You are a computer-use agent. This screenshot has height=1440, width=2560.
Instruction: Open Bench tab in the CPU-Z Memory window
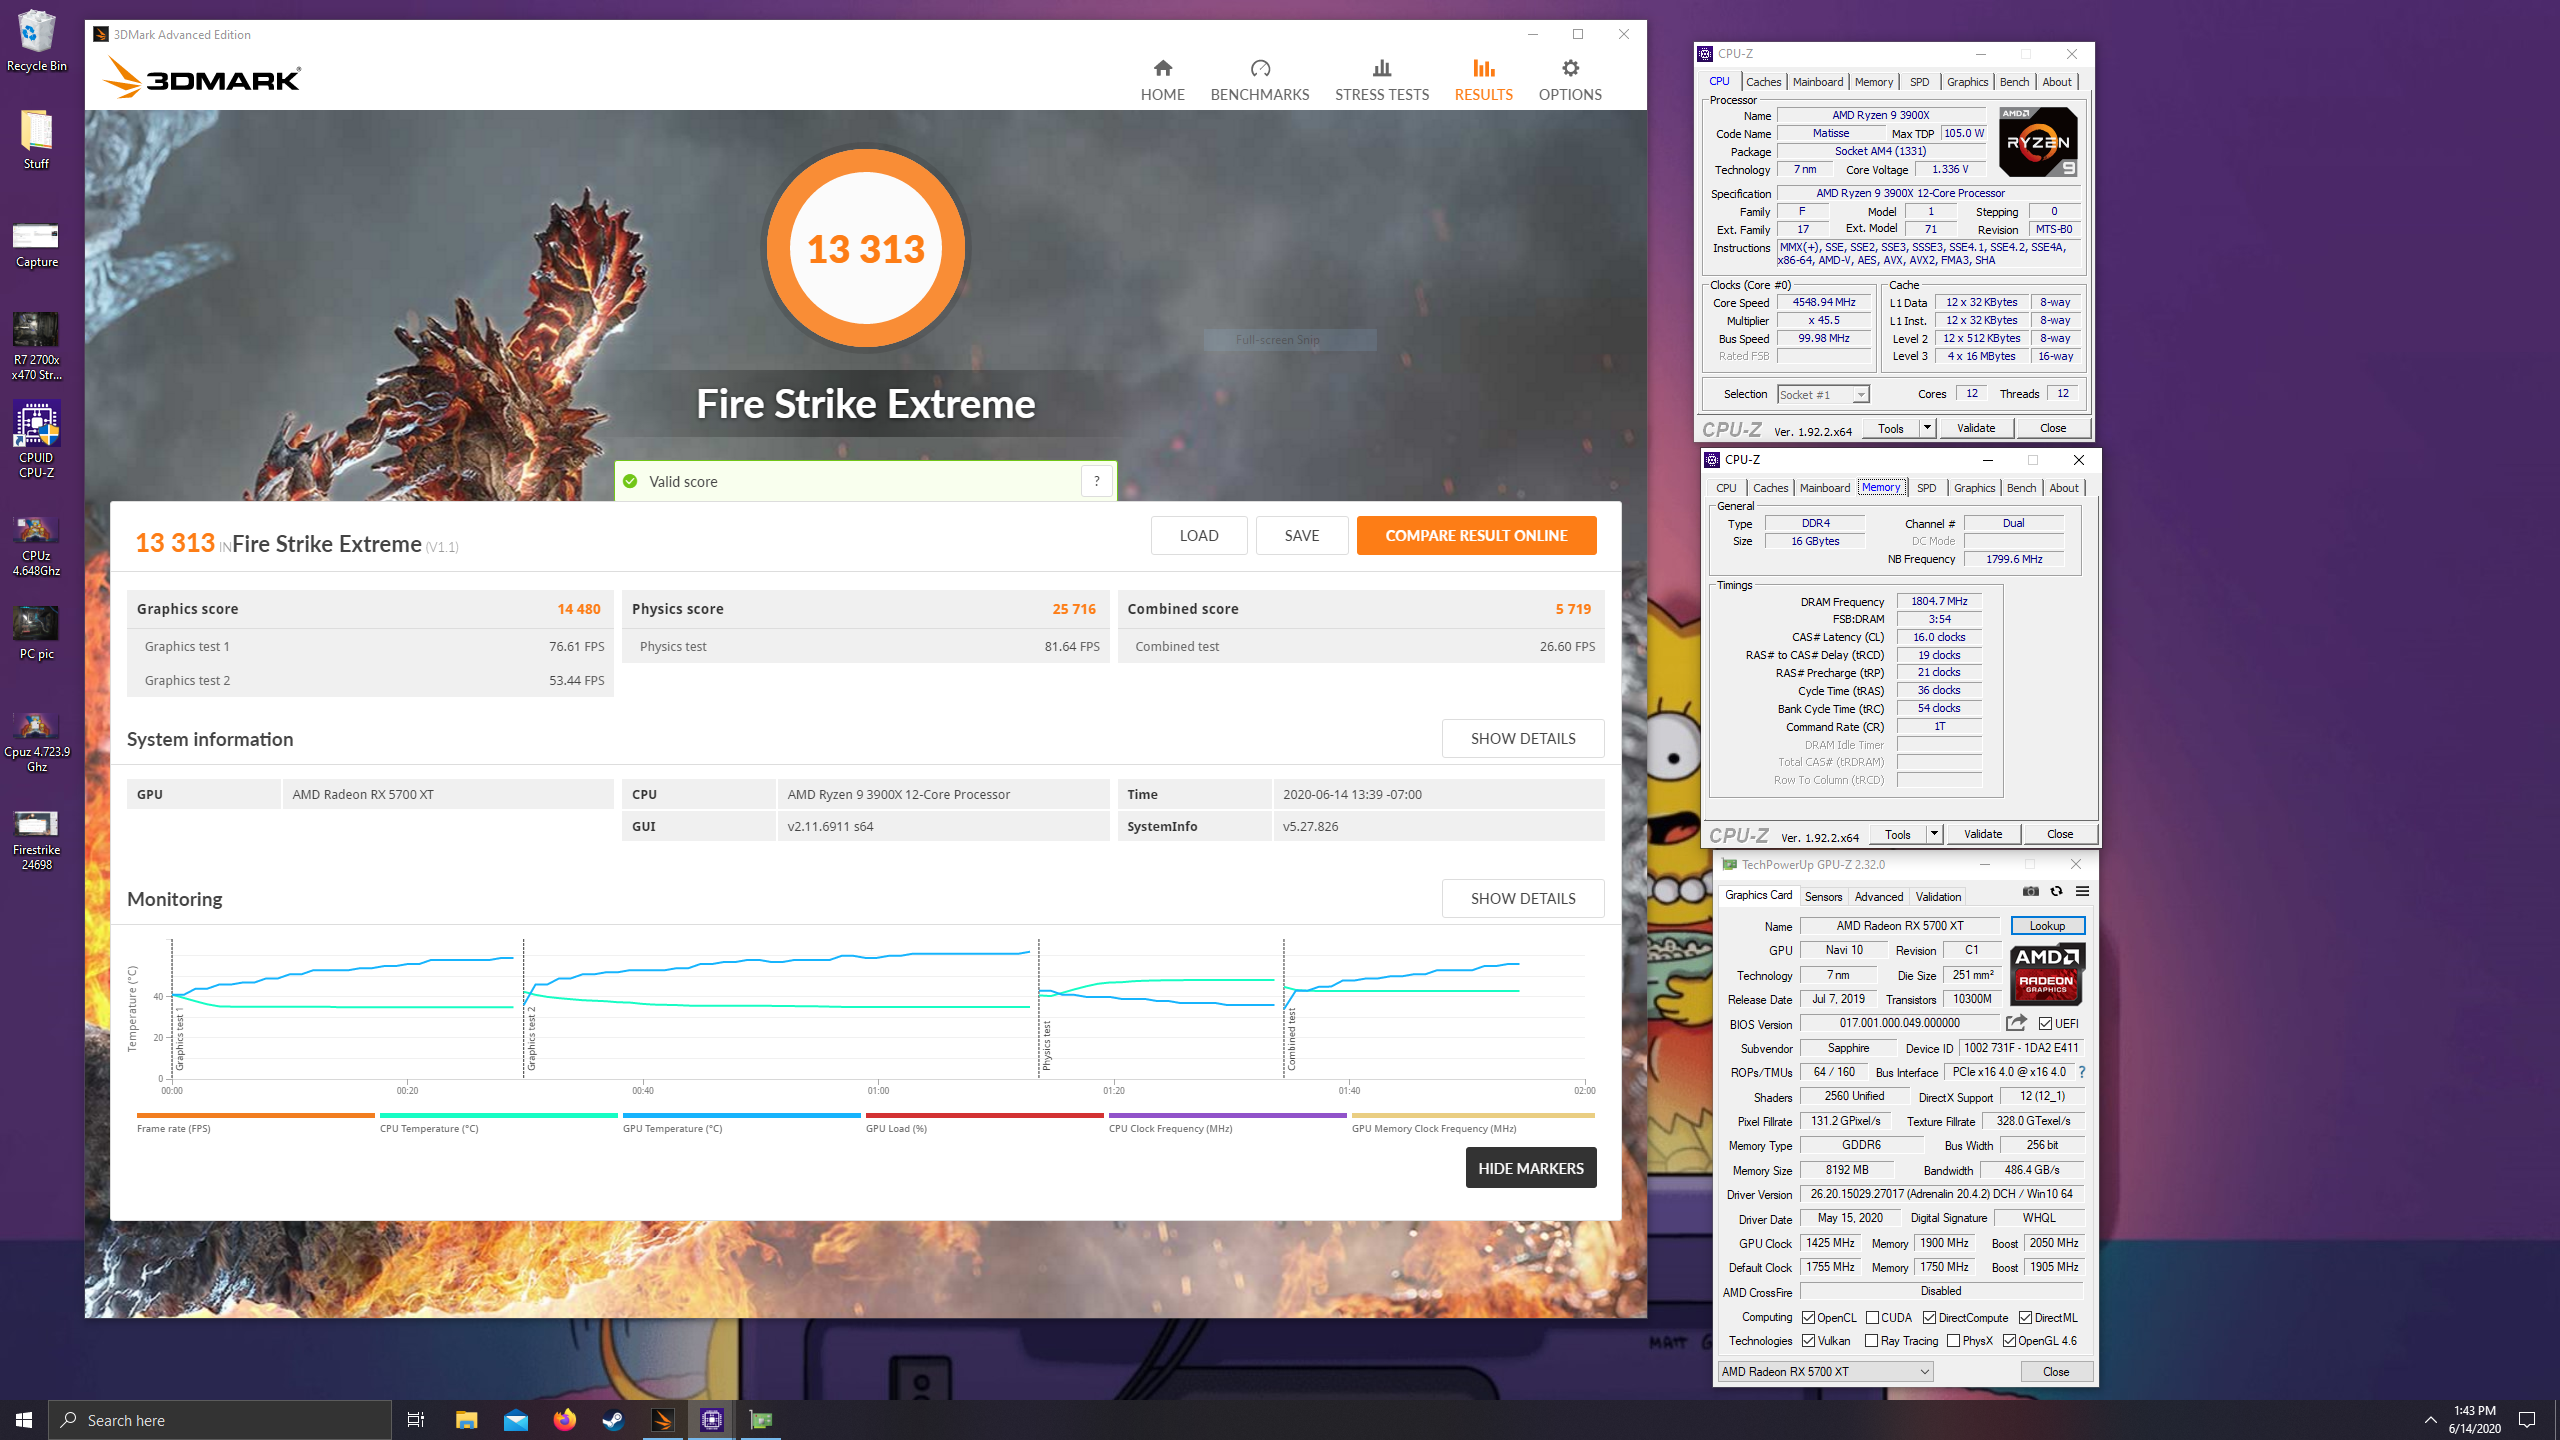[2021, 488]
